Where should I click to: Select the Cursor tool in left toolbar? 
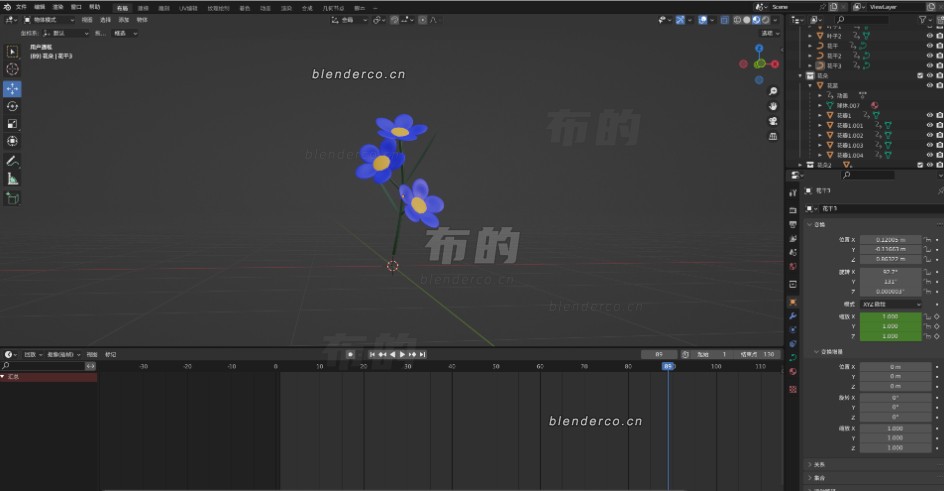click(12, 69)
